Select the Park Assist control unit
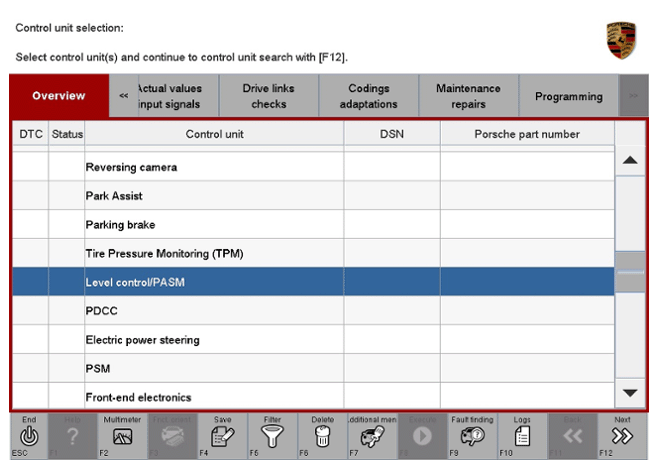The height and width of the screenshot is (469, 658). coord(313,195)
